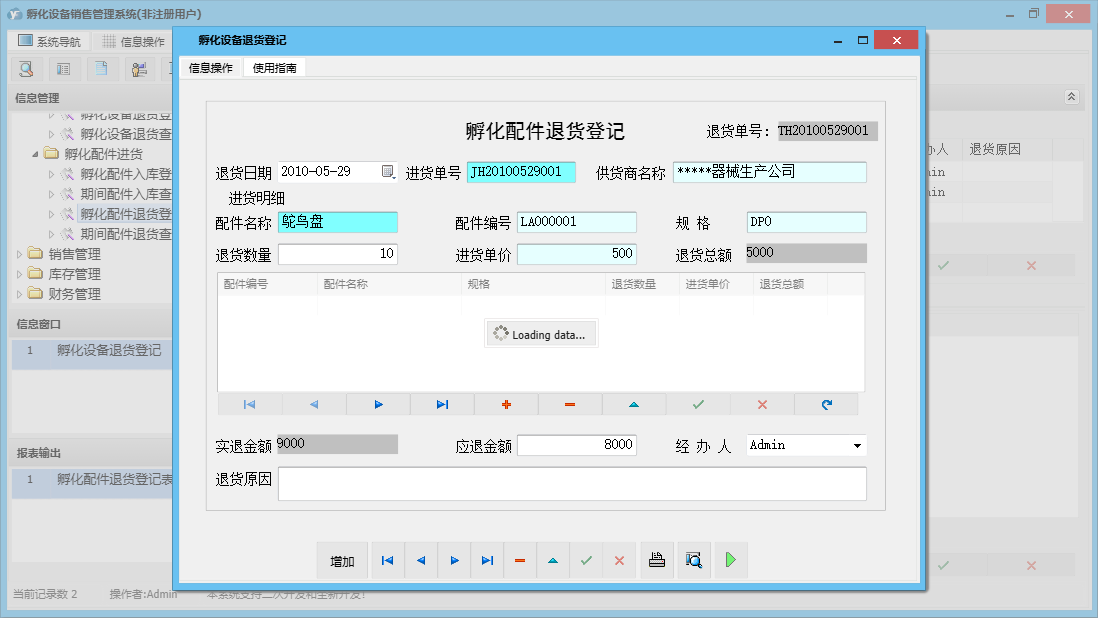The width and height of the screenshot is (1098, 618).
Task: Click the green execute arrow icon
Action: [730, 560]
